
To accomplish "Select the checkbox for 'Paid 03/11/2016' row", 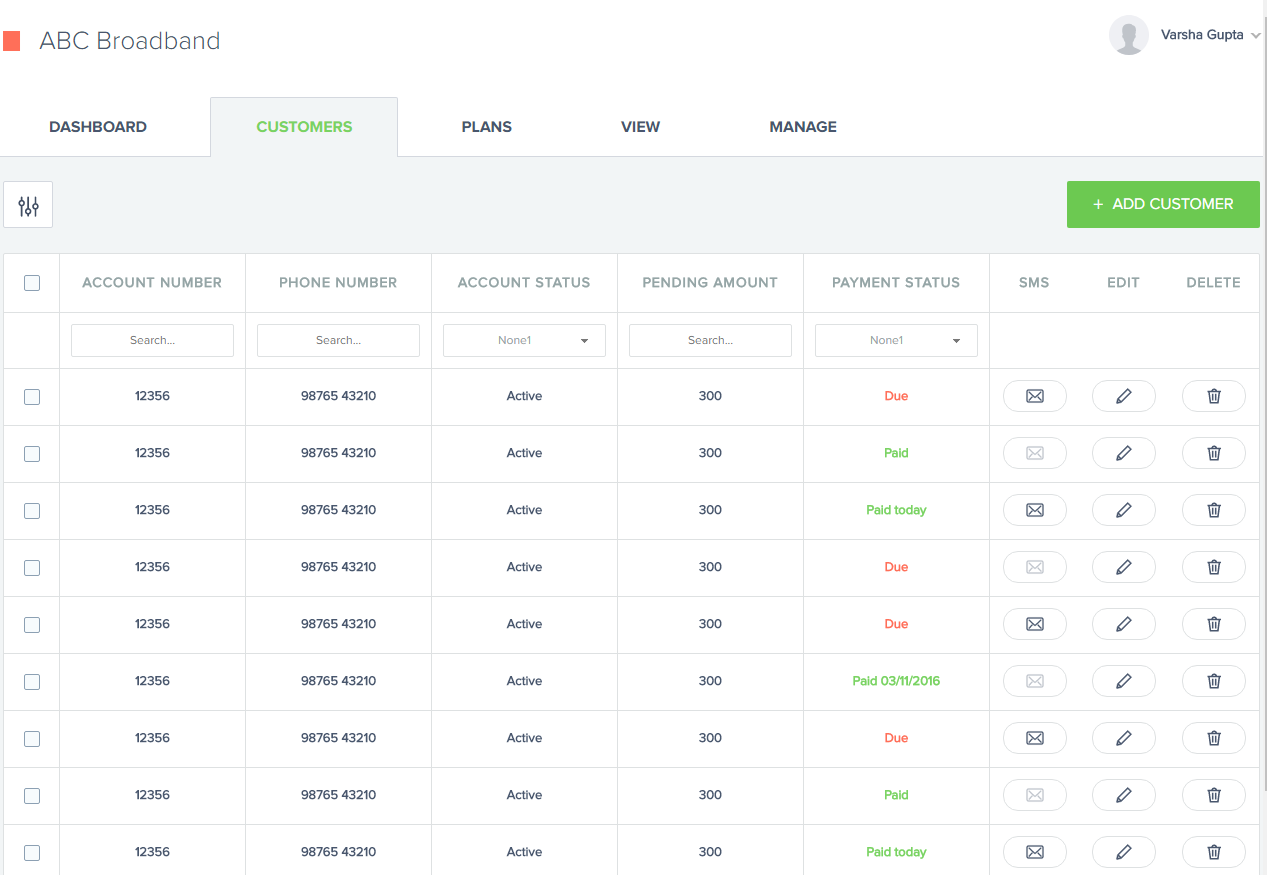I will 32,682.
